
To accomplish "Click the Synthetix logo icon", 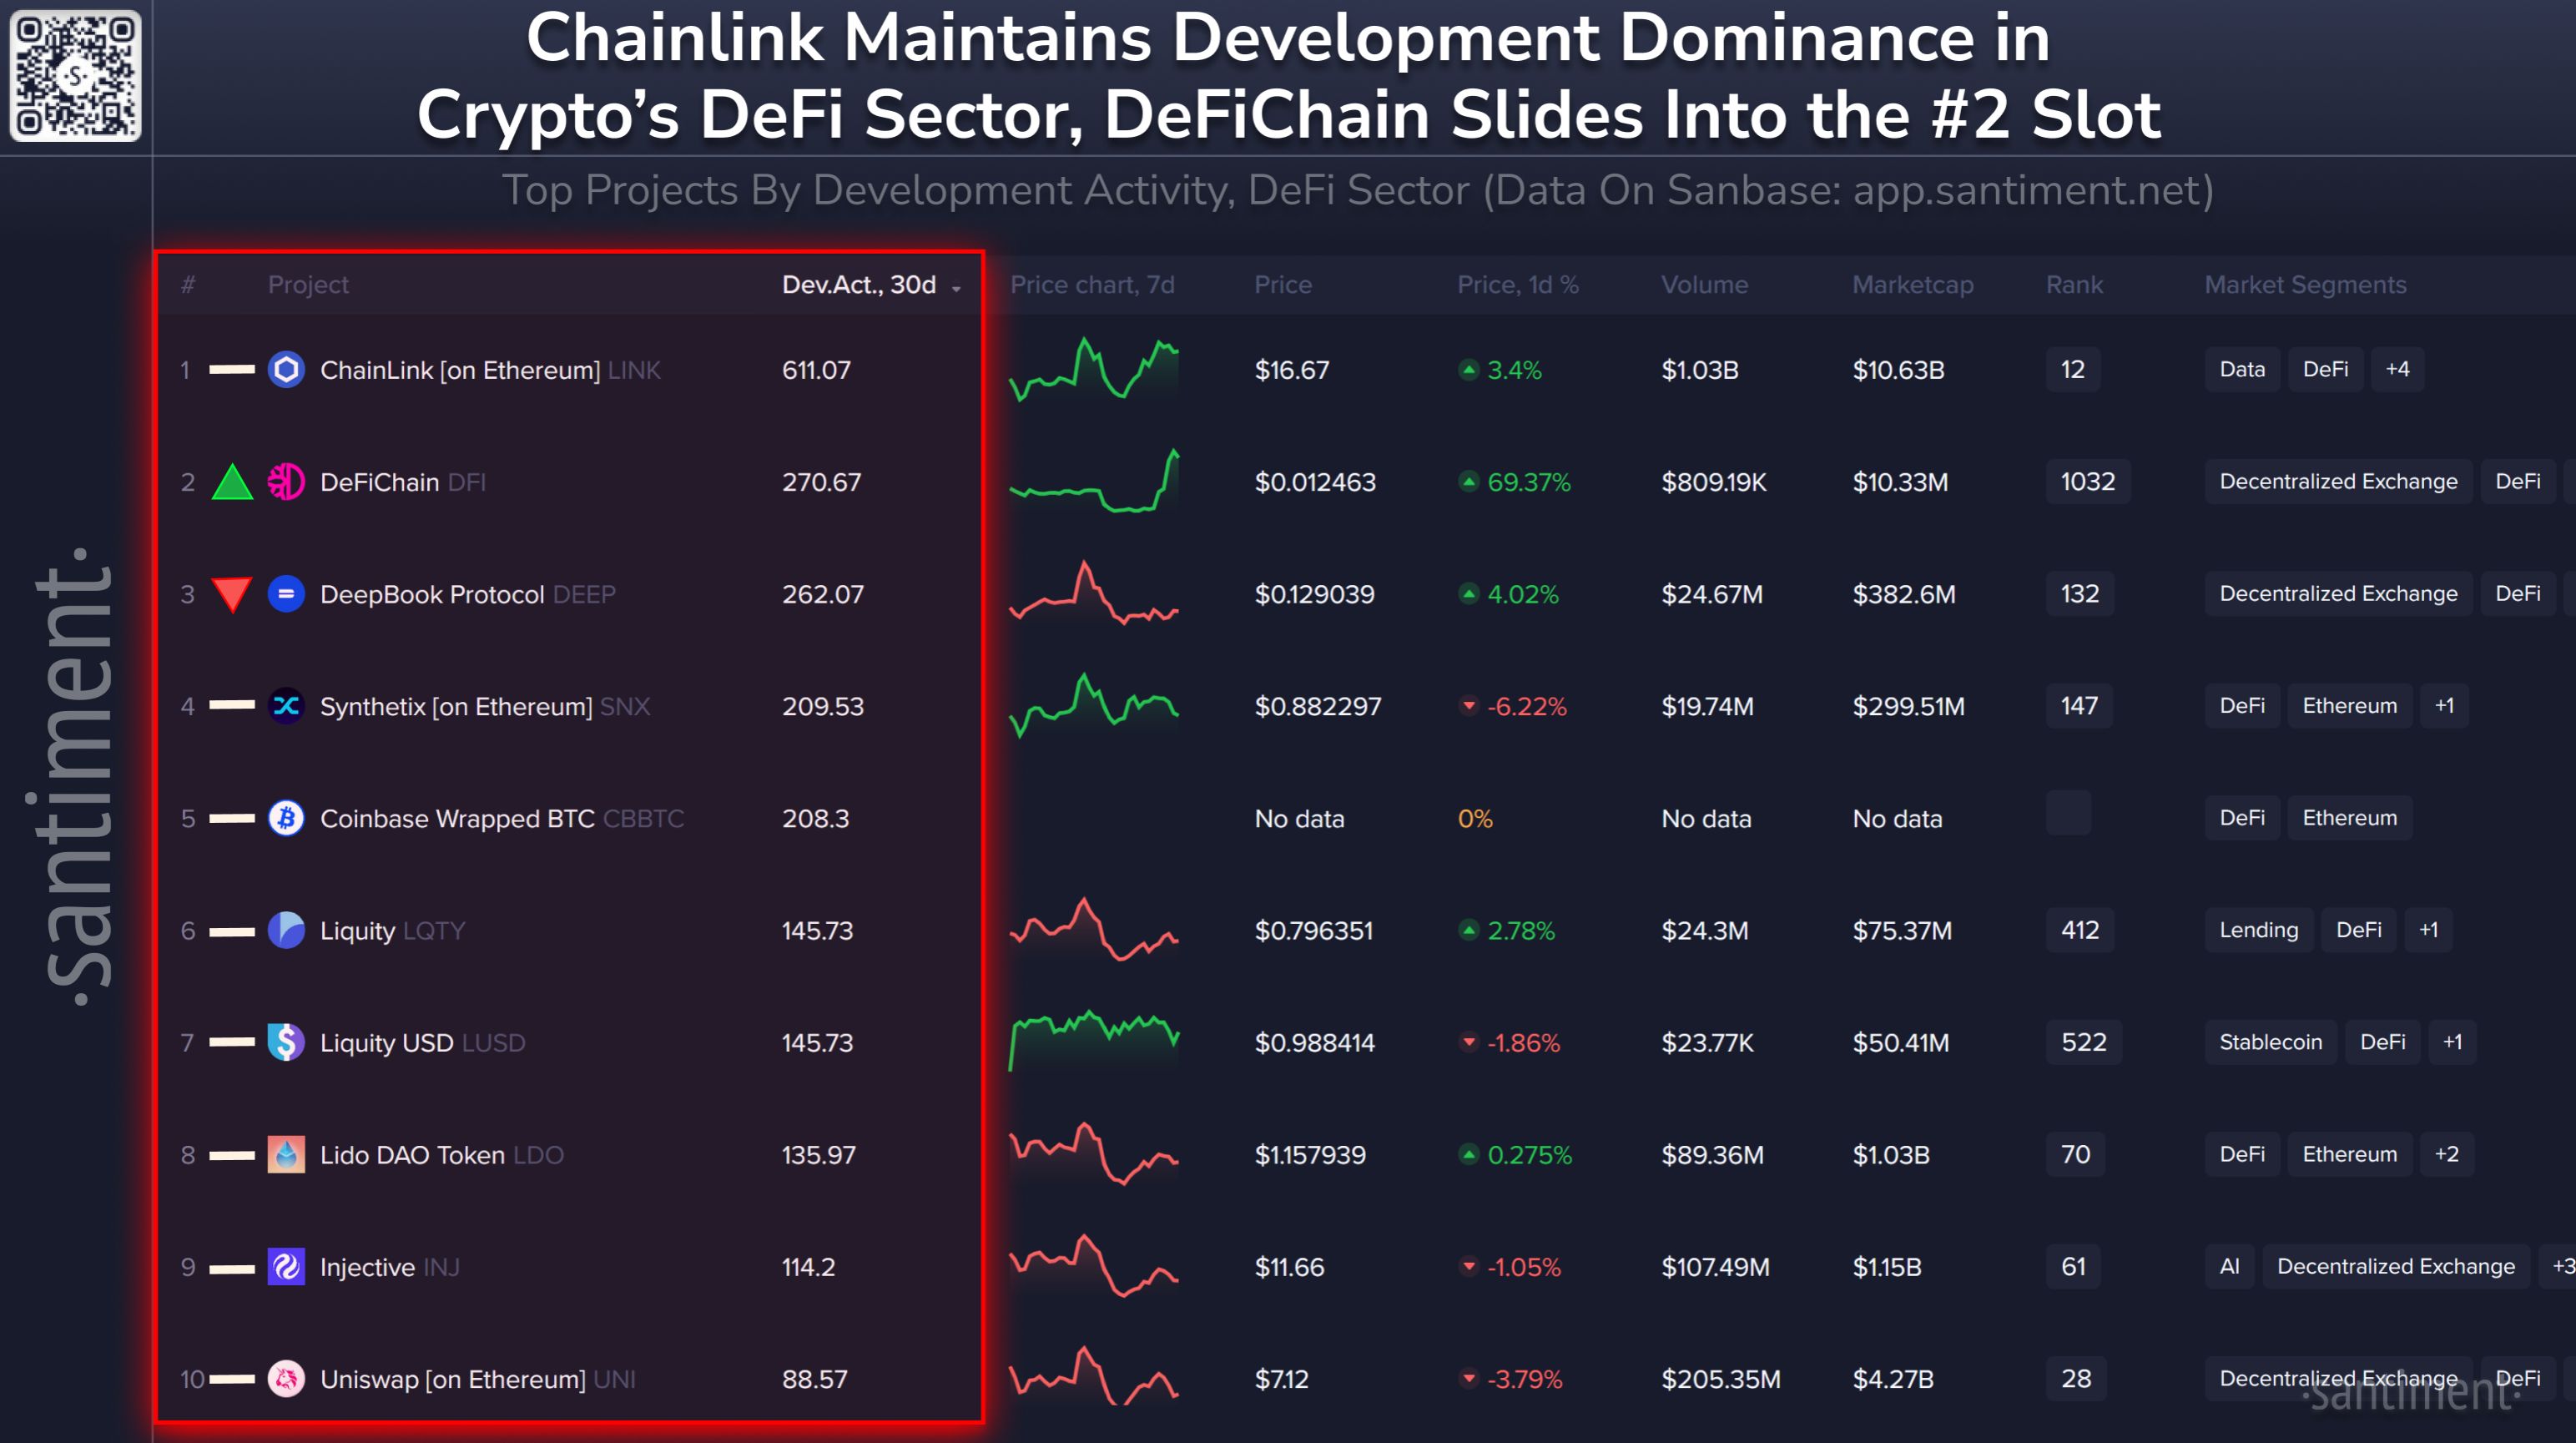I will pyautogui.click(x=286, y=706).
